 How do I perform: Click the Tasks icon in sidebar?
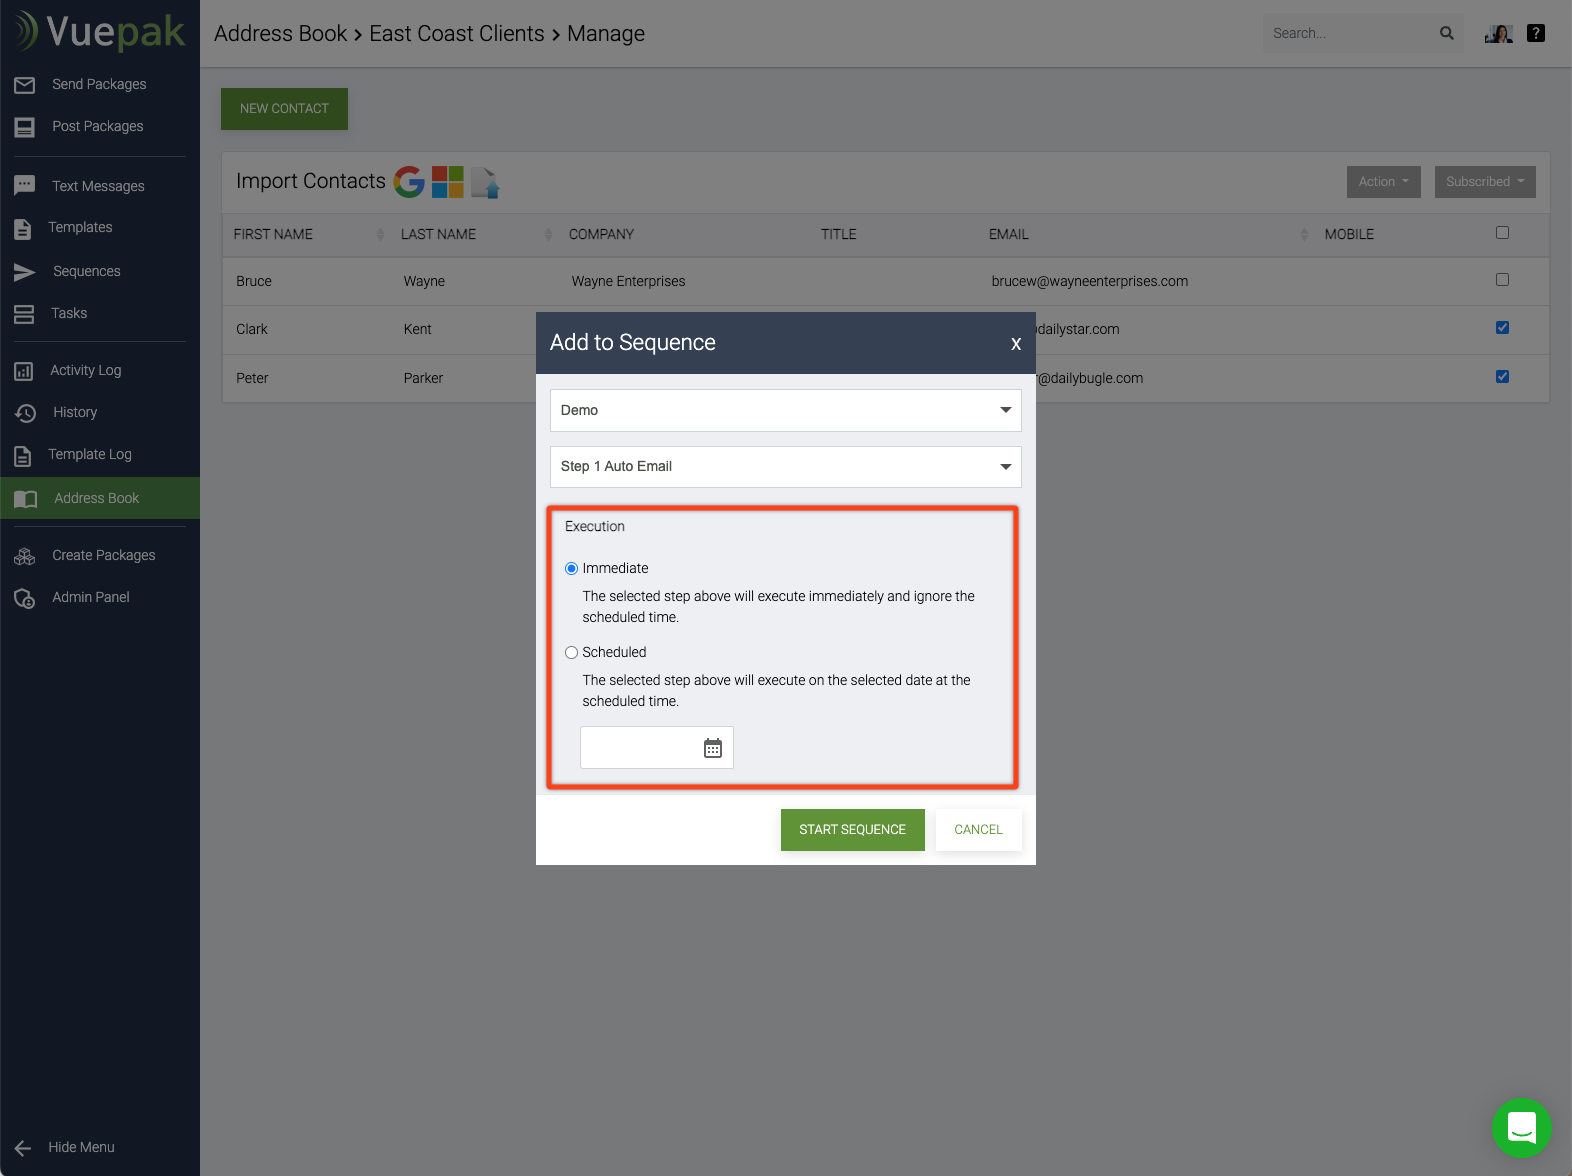coord(24,314)
